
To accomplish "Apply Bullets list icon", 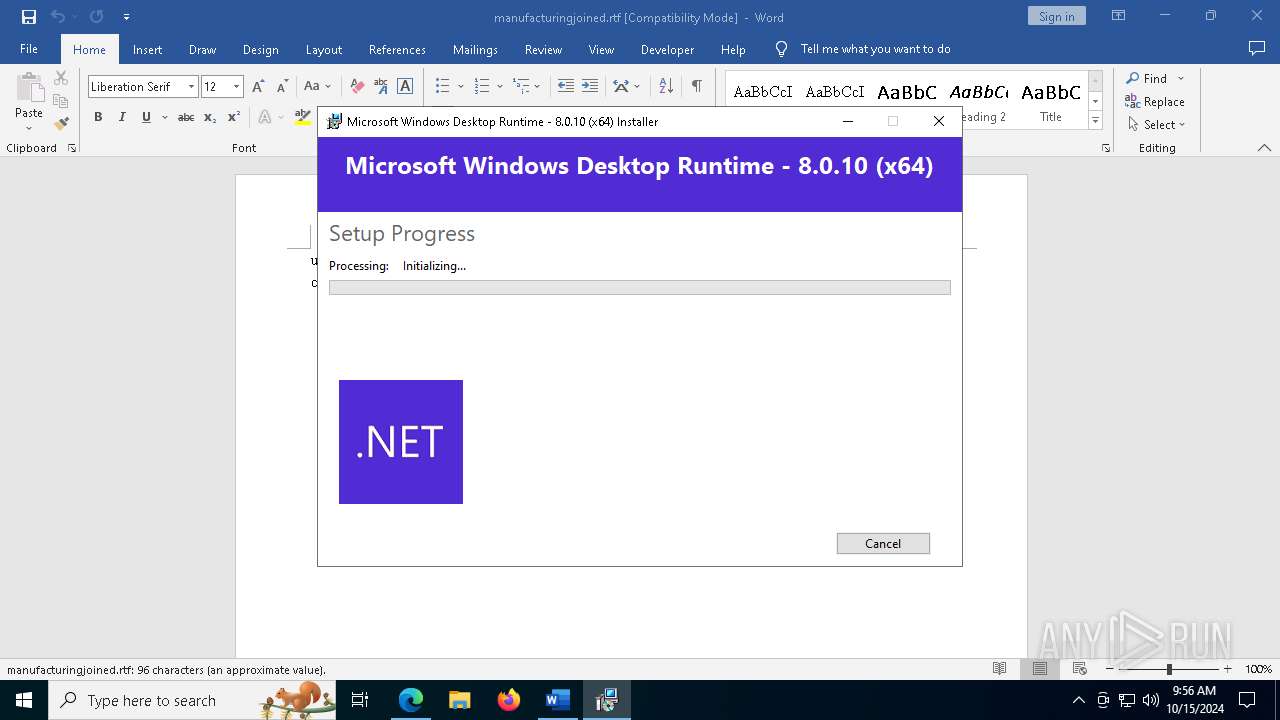I will pos(443,87).
